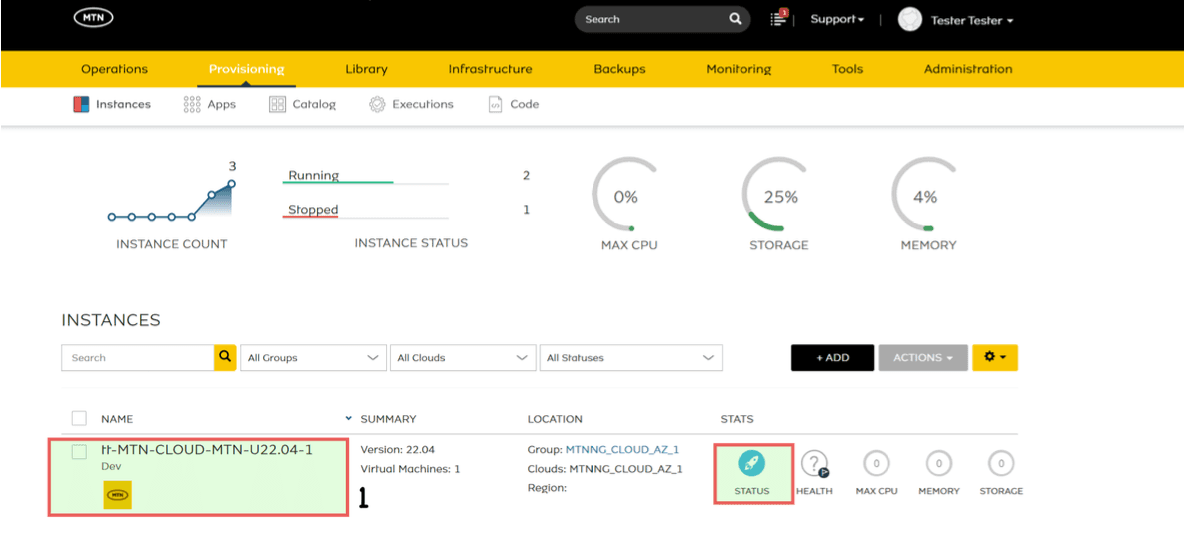Screen dimensions: 1186x551
Task: Click the STORAGE stat circle in row
Action: point(1001,463)
